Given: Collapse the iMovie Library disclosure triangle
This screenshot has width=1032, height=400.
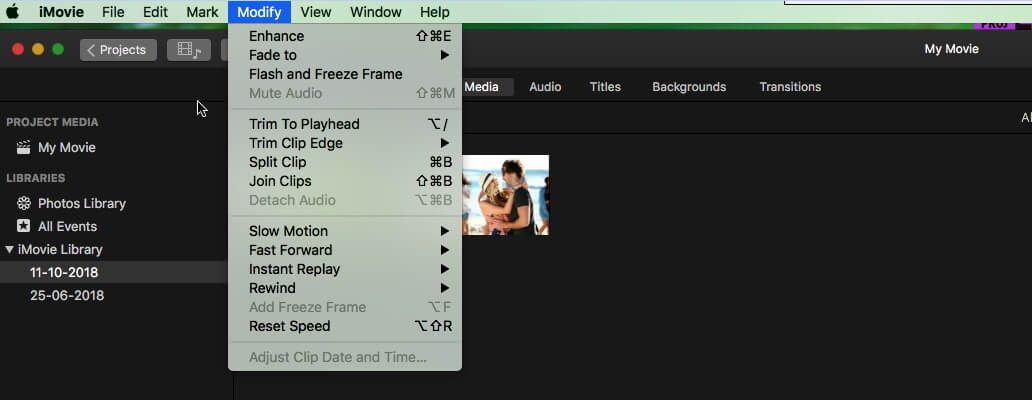Looking at the screenshot, I should coord(9,249).
